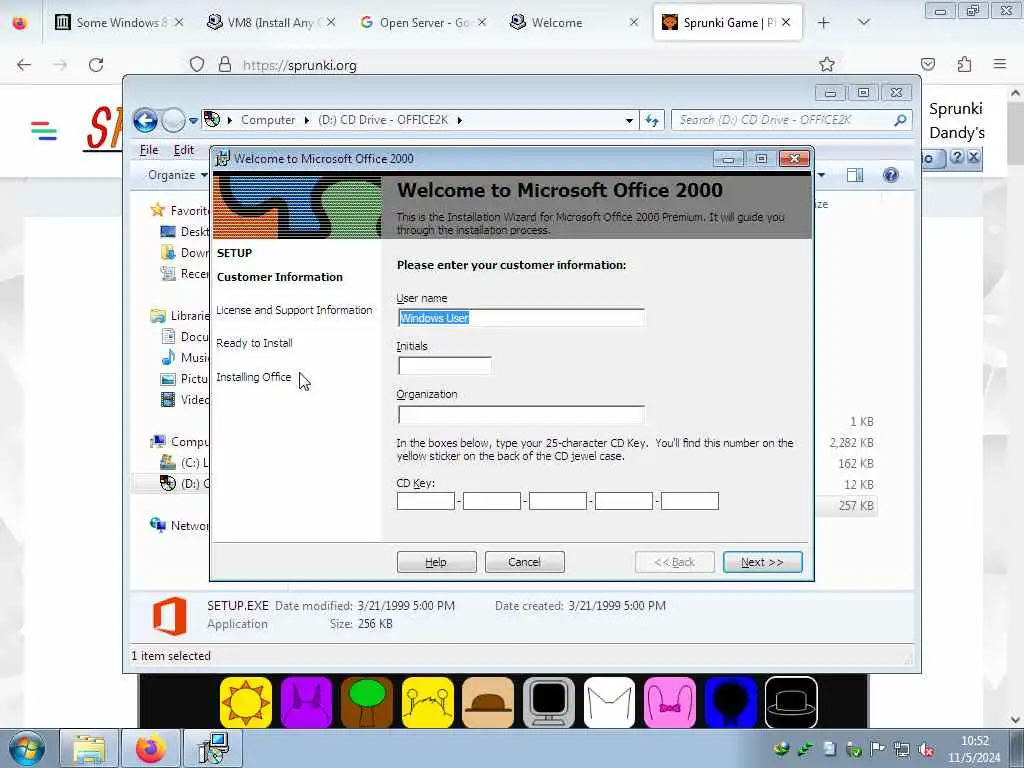1024x768 pixels.
Task: Focus the User name field
Action: pos(520,318)
